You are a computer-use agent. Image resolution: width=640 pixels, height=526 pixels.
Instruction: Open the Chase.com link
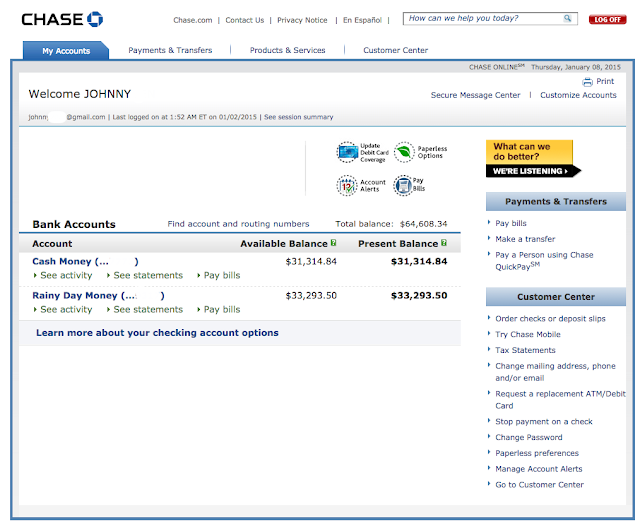tap(193, 20)
